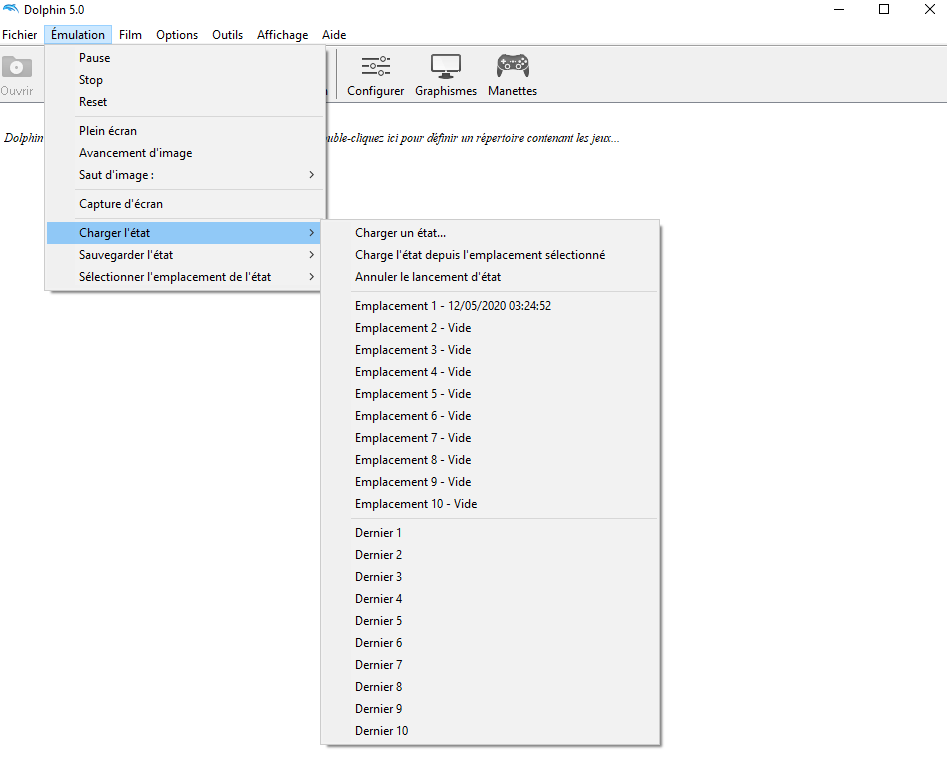Click the Configurer sliders icon
Image resolution: width=948 pixels, height=762 pixels.
375,66
